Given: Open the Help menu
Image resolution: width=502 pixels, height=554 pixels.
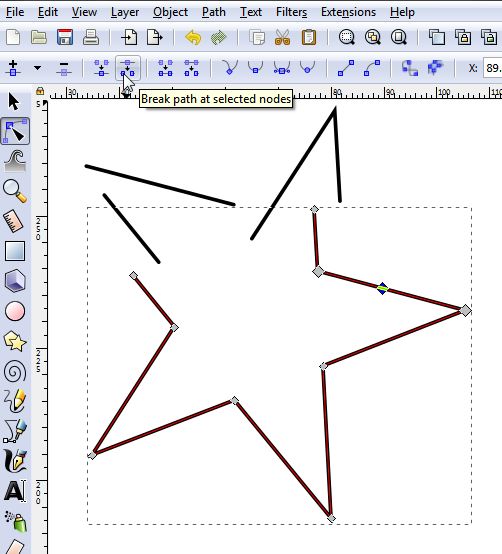Looking at the screenshot, I should pyautogui.click(x=402, y=12).
